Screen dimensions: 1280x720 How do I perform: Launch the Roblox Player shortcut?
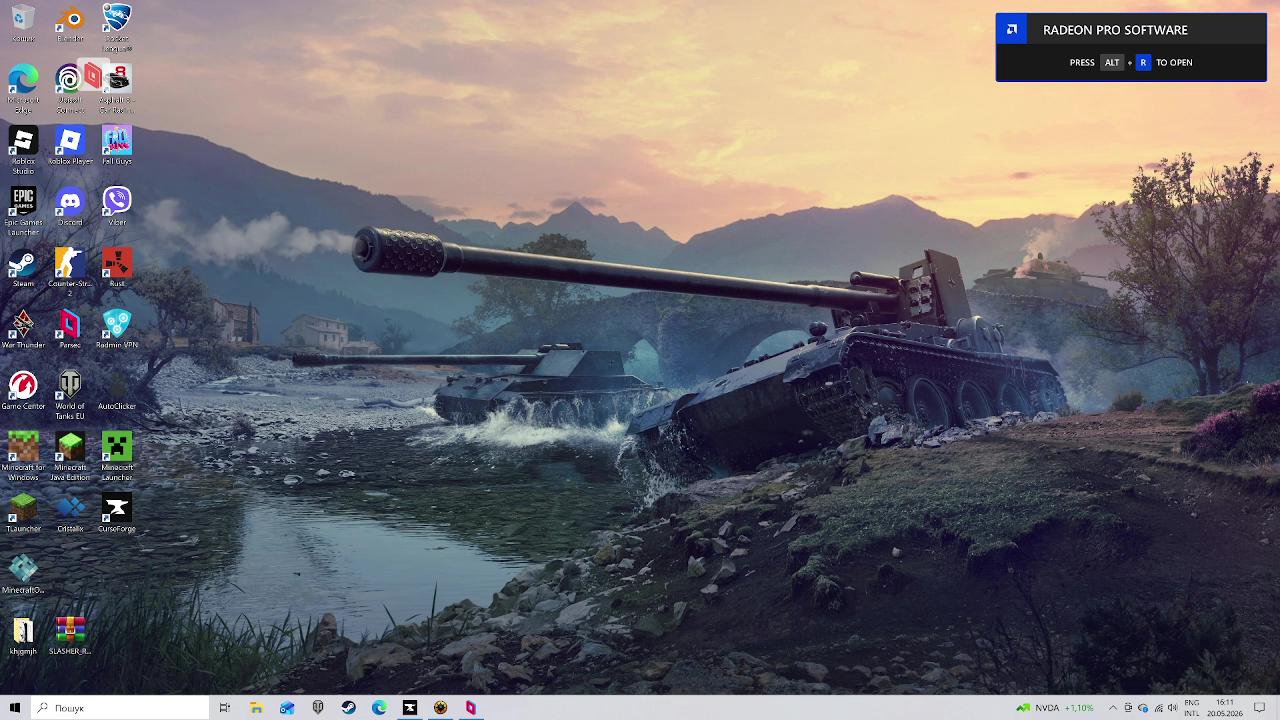pyautogui.click(x=70, y=146)
